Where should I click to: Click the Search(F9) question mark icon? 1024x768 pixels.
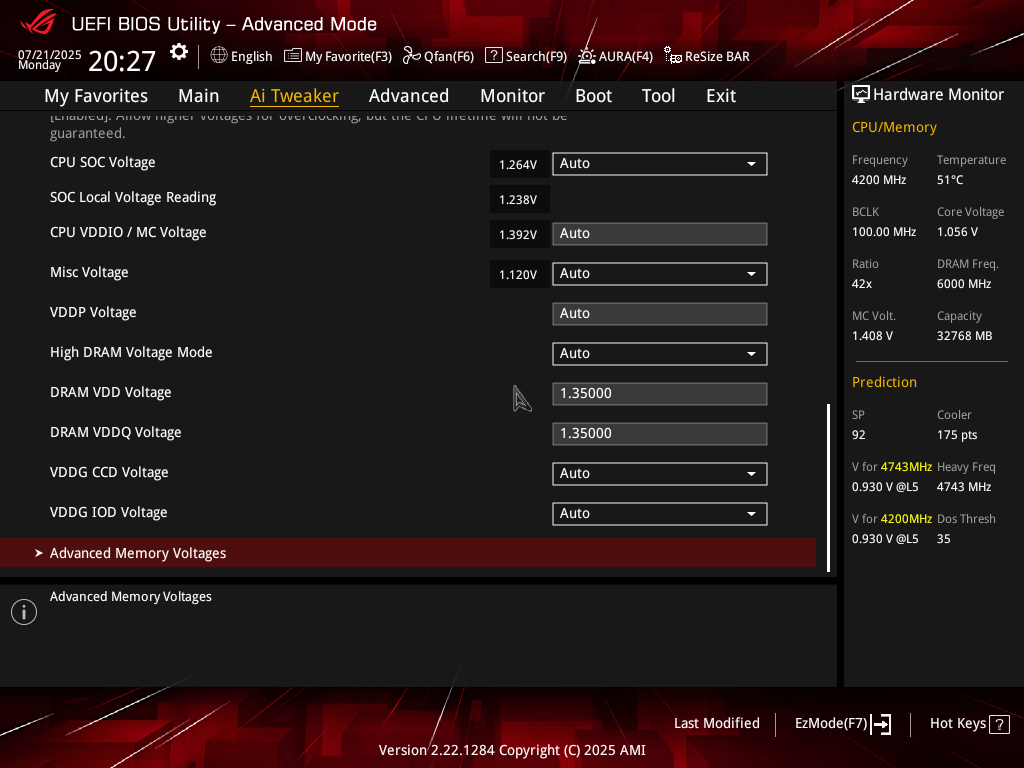494,56
